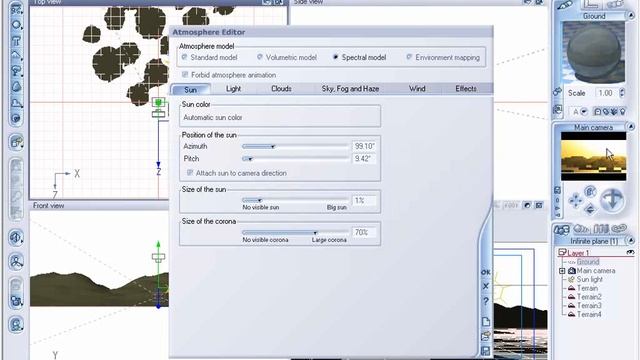
Task: Click the load atmosphere folder icon
Action: [485, 336]
